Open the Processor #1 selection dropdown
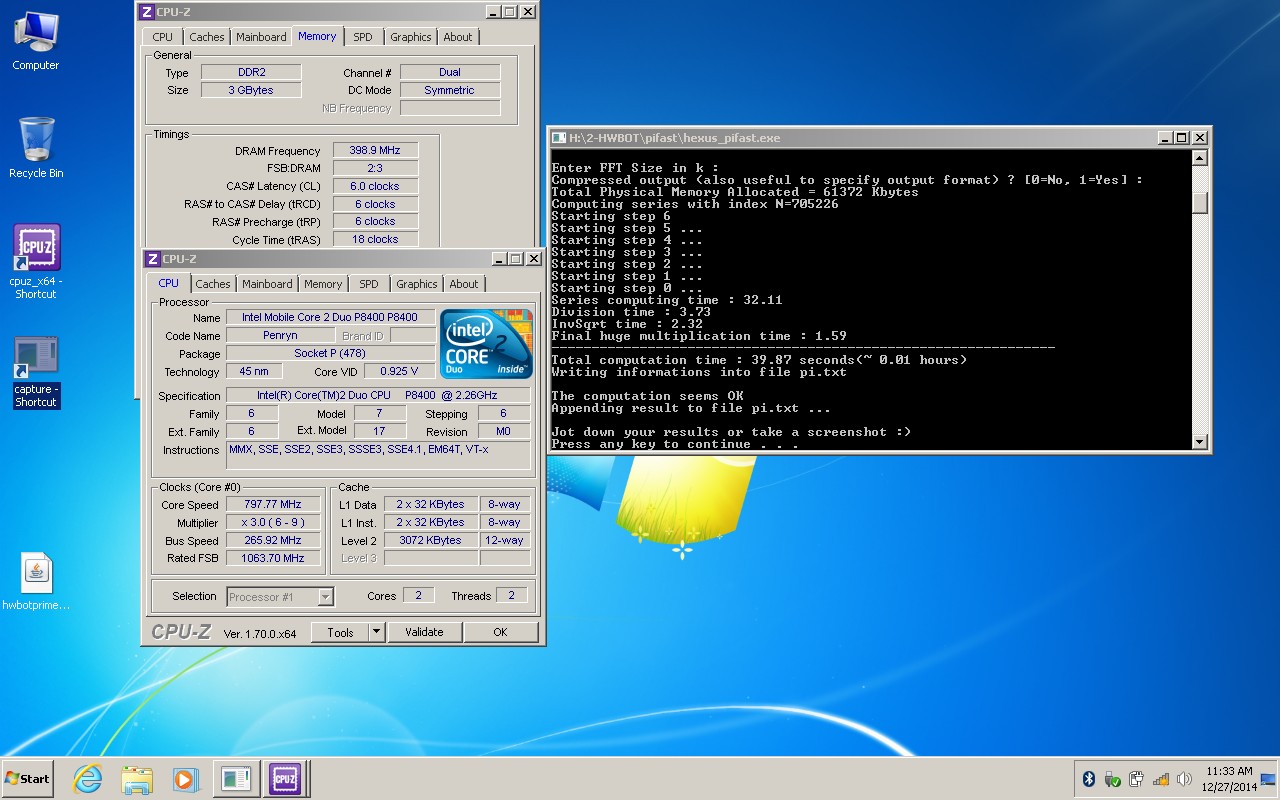 (280, 597)
